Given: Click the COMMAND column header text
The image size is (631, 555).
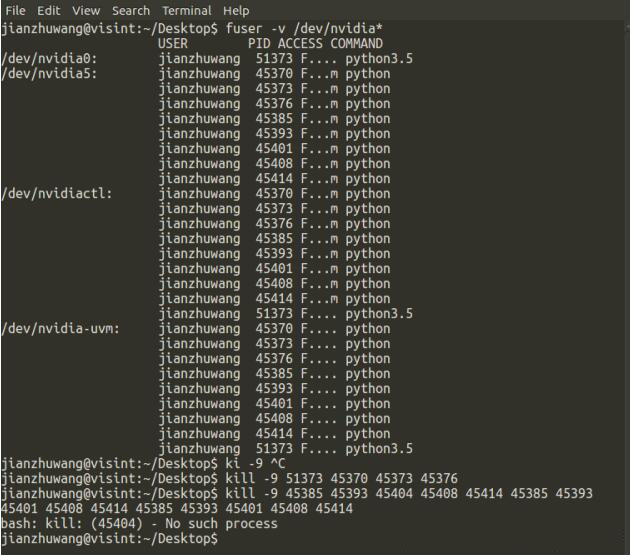Looking at the screenshot, I should (352, 44).
